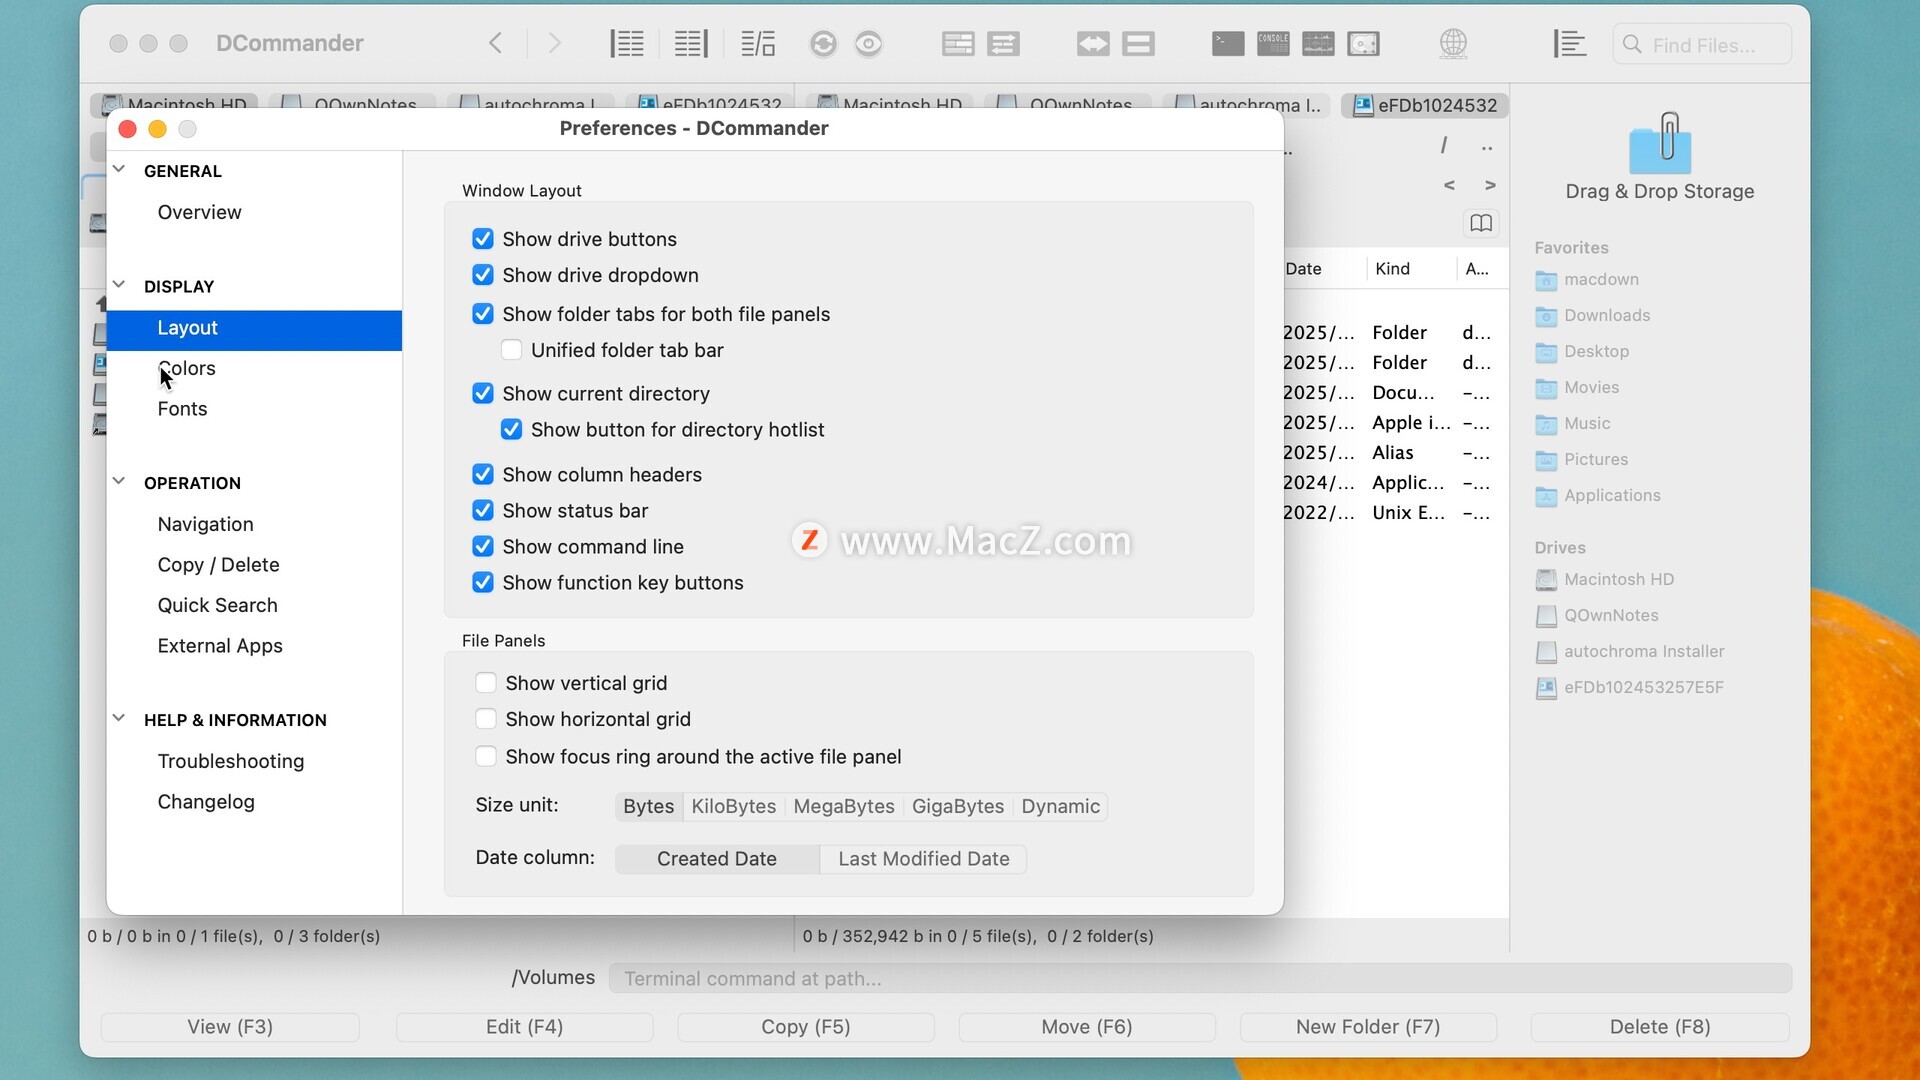Viewport: 1920px width, 1080px height.
Task: Open the Fonts preferences page
Action: point(182,409)
